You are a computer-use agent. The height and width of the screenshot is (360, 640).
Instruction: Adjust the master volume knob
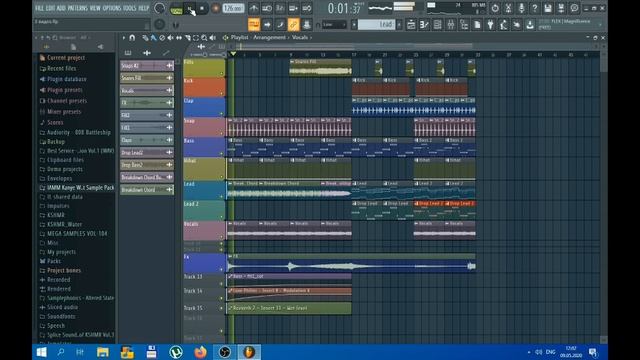[x=160, y=8]
